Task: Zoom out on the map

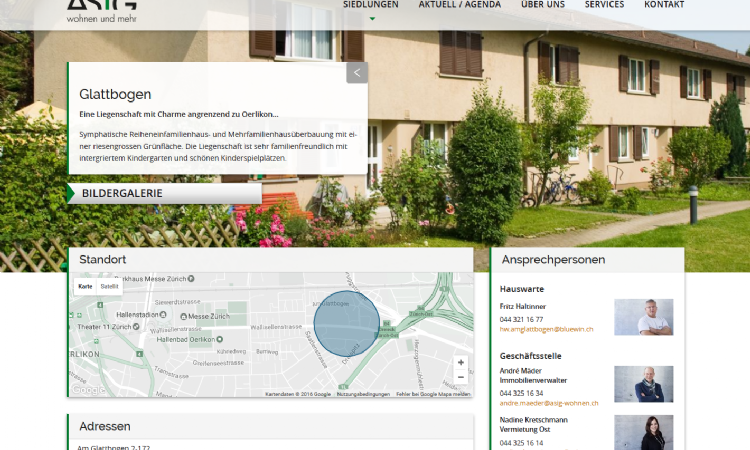Action: point(460,377)
